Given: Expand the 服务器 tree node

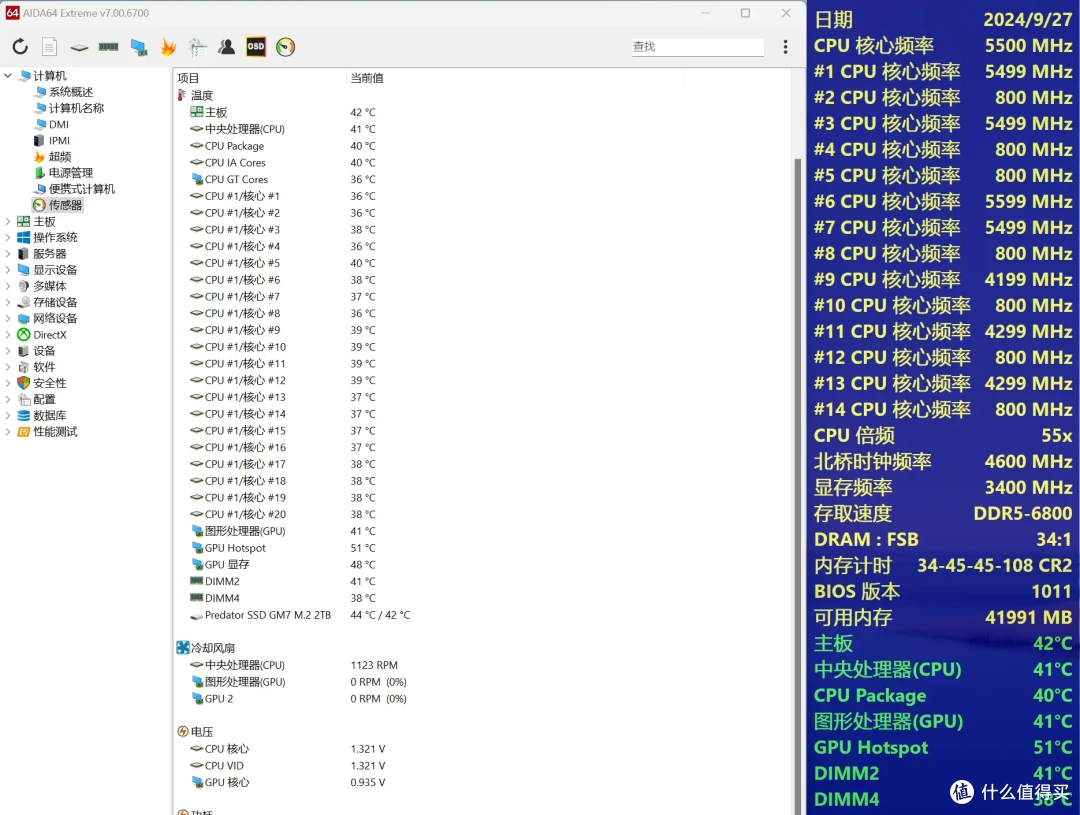Looking at the screenshot, I should pos(8,254).
